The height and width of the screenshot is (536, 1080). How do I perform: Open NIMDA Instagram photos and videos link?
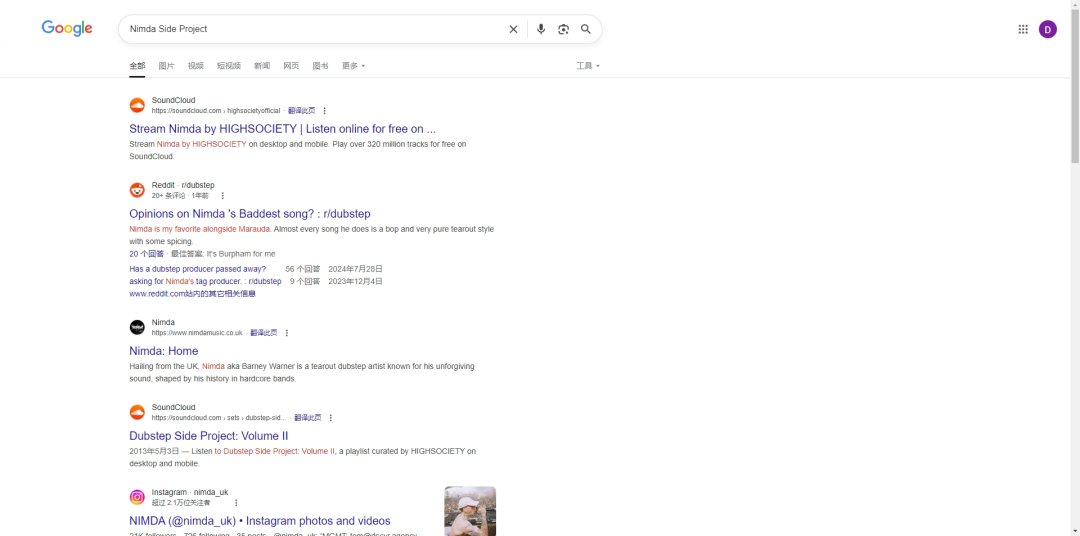click(260, 521)
